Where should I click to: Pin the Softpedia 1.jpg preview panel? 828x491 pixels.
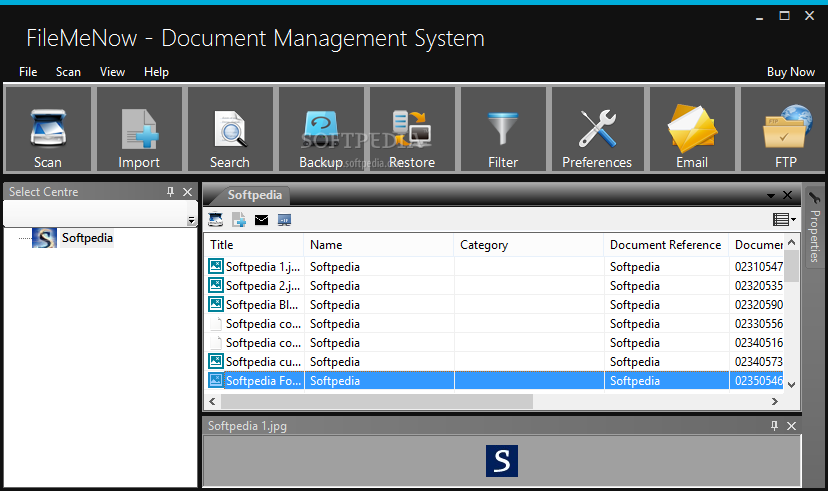[x=774, y=426]
